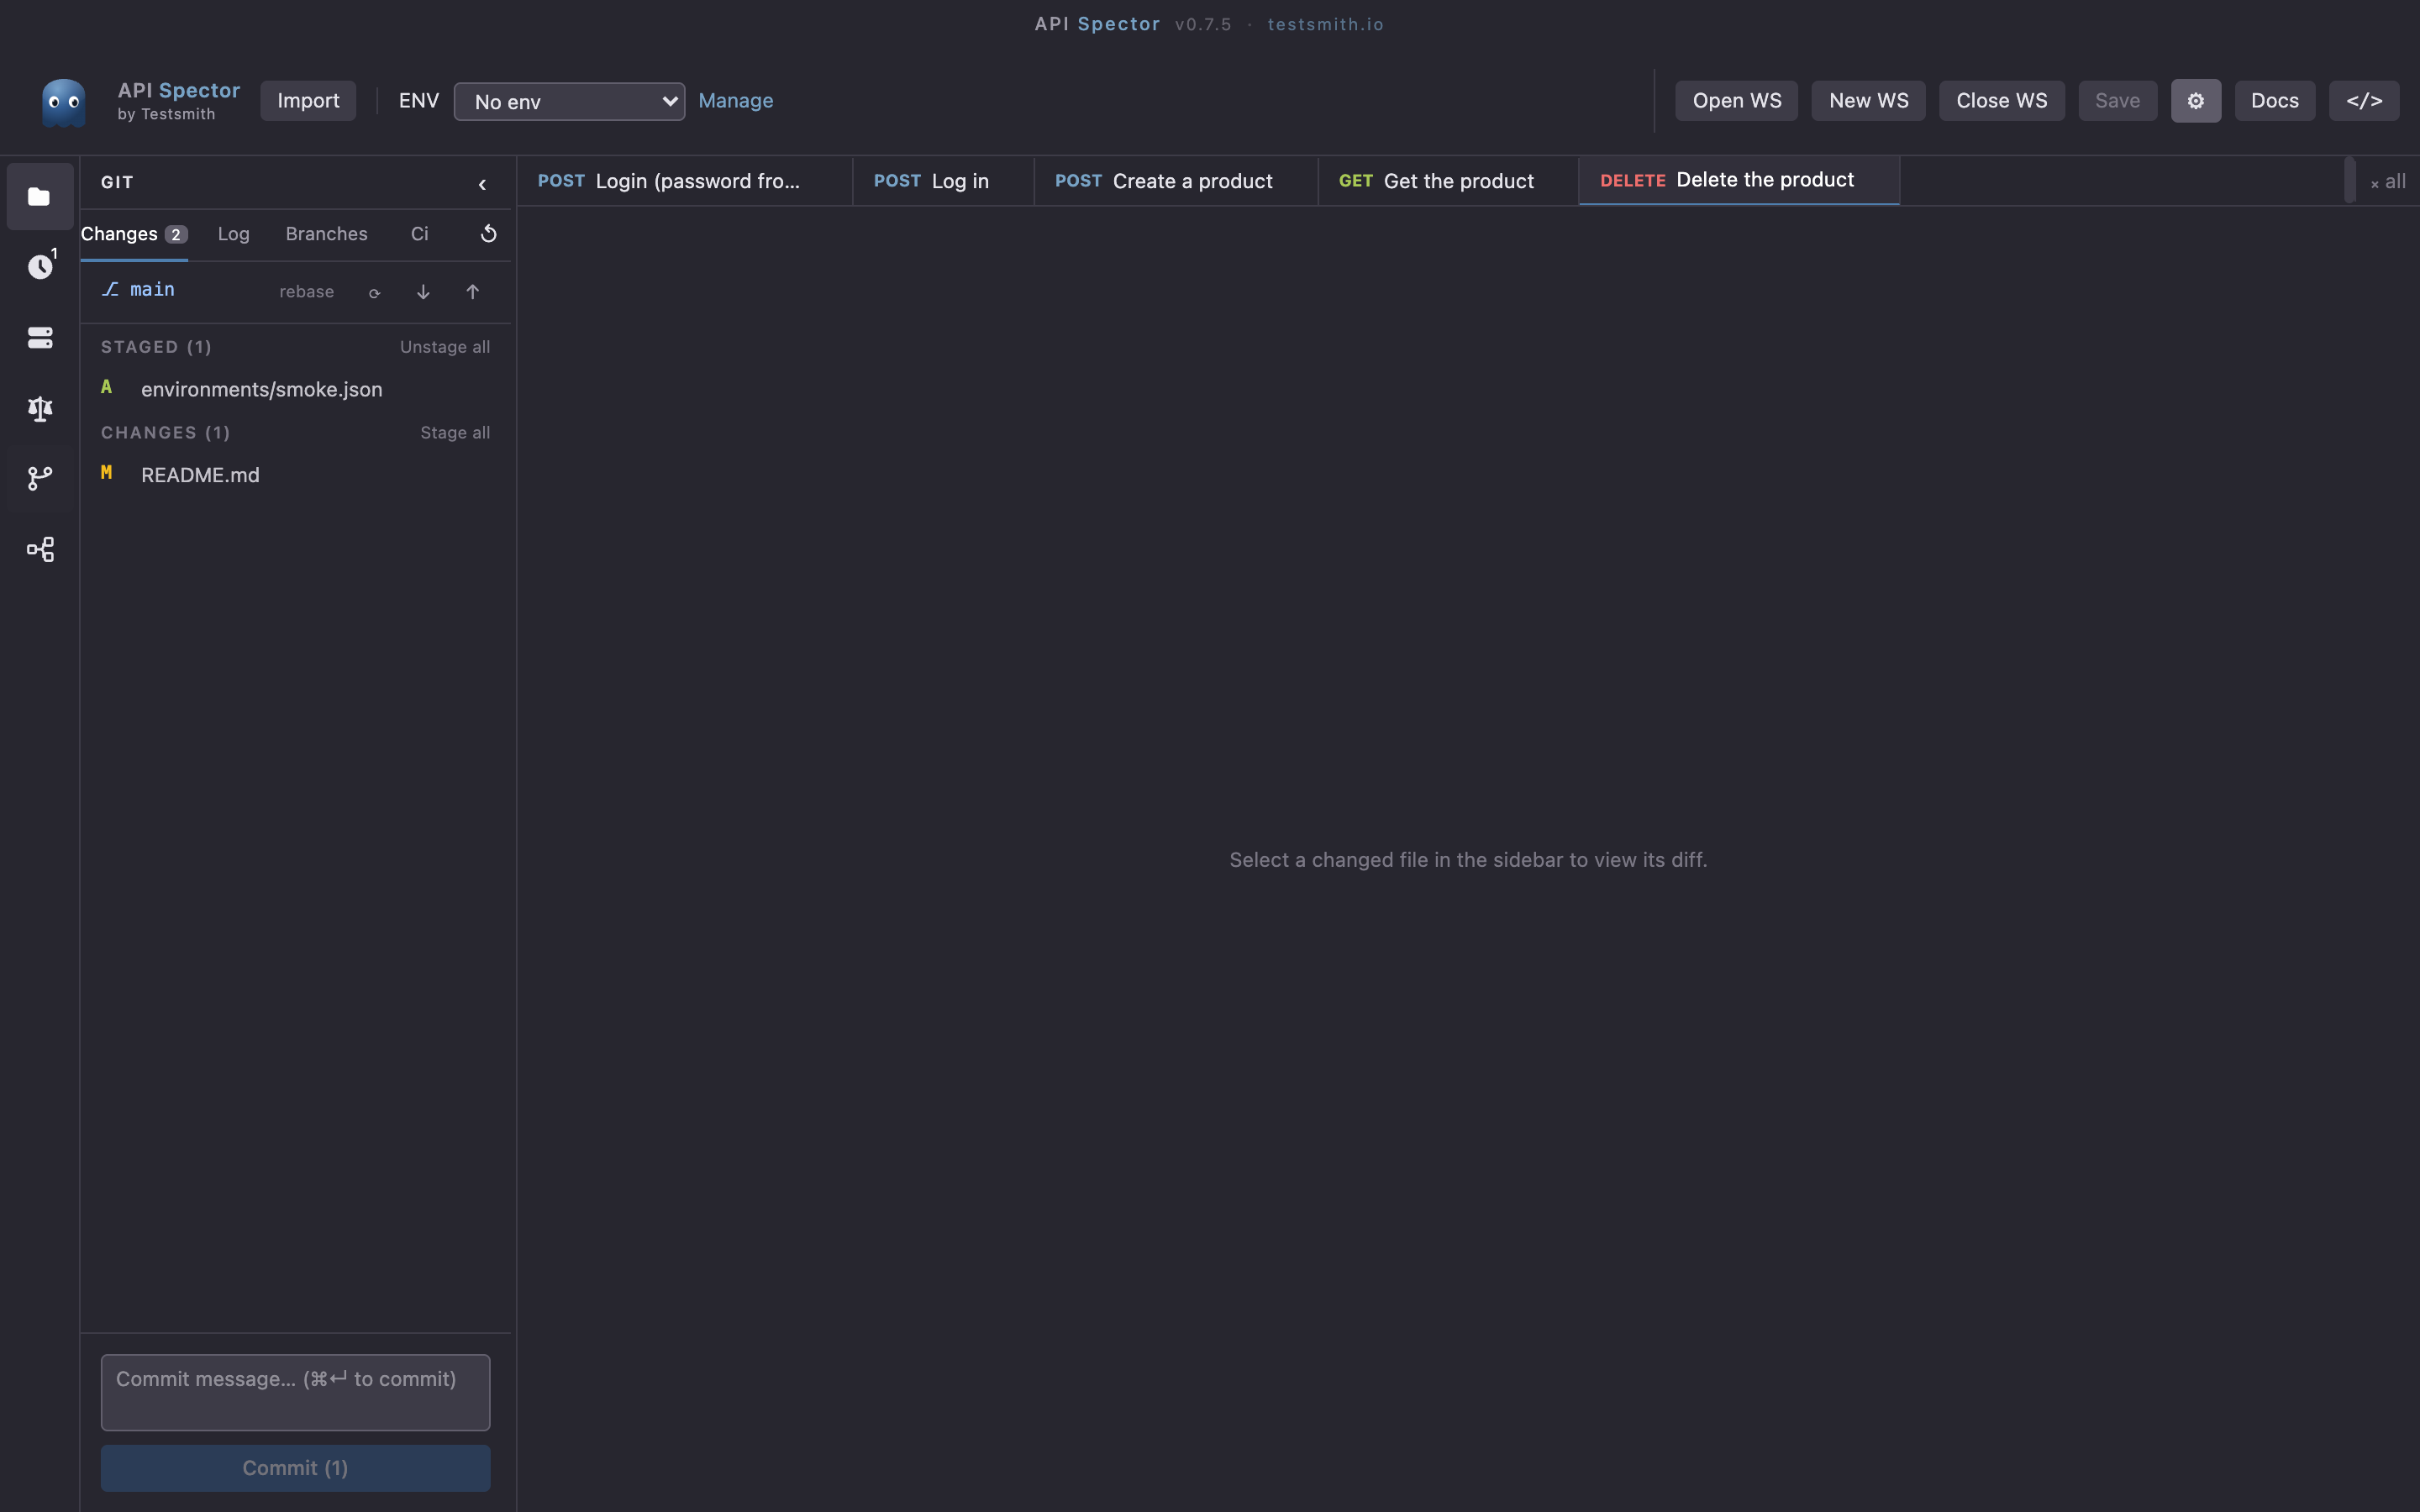The width and height of the screenshot is (2420, 1512).
Task: Click the main branch name
Action: [152, 290]
